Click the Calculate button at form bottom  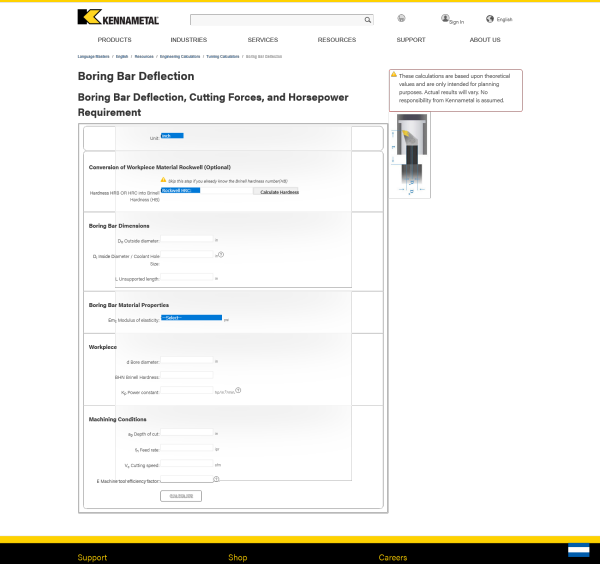point(181,496)
